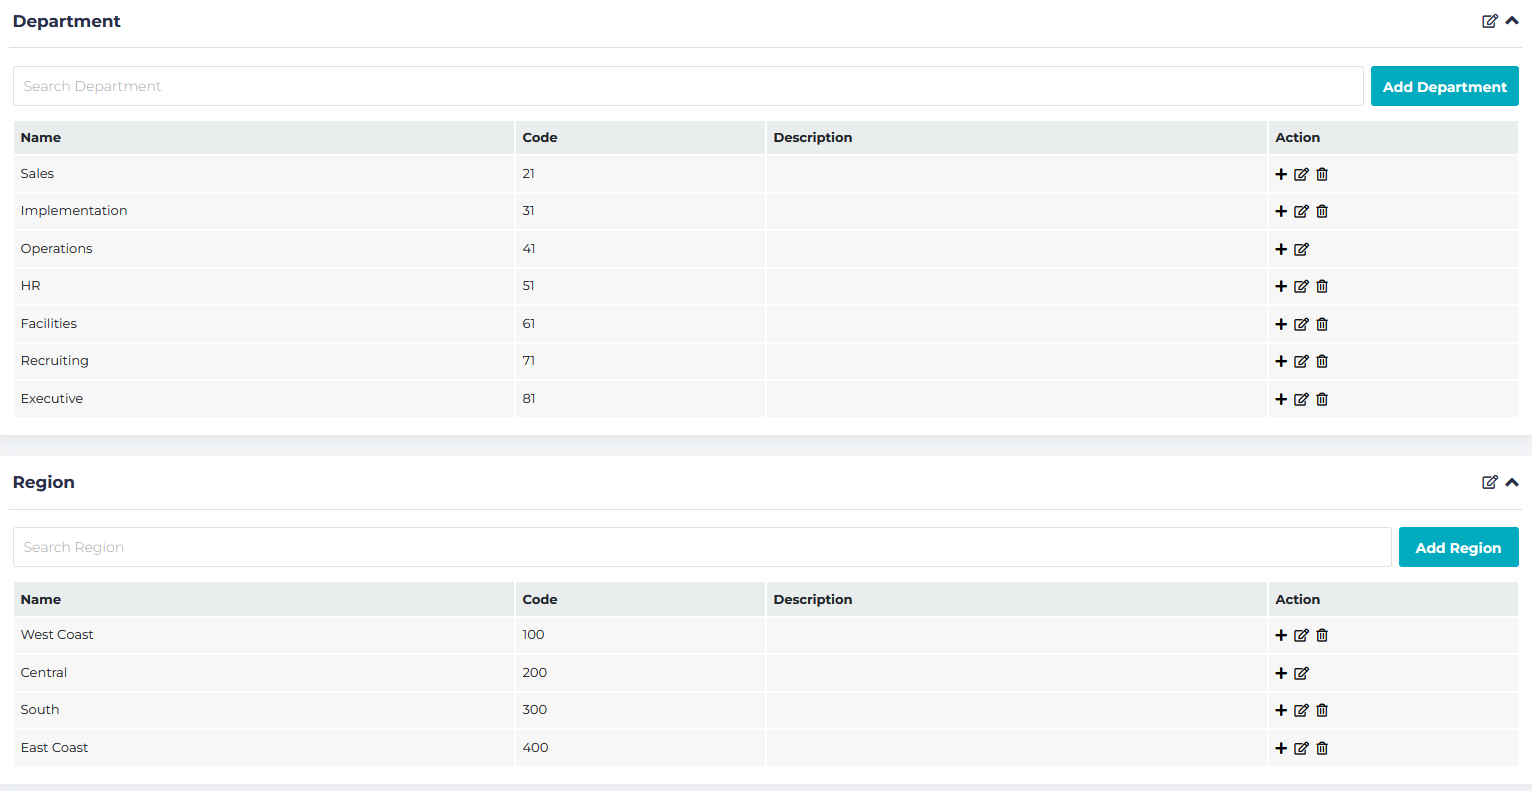
Task: Click the plus icon in the Recruiting row
Action: tap(1281, 361)
